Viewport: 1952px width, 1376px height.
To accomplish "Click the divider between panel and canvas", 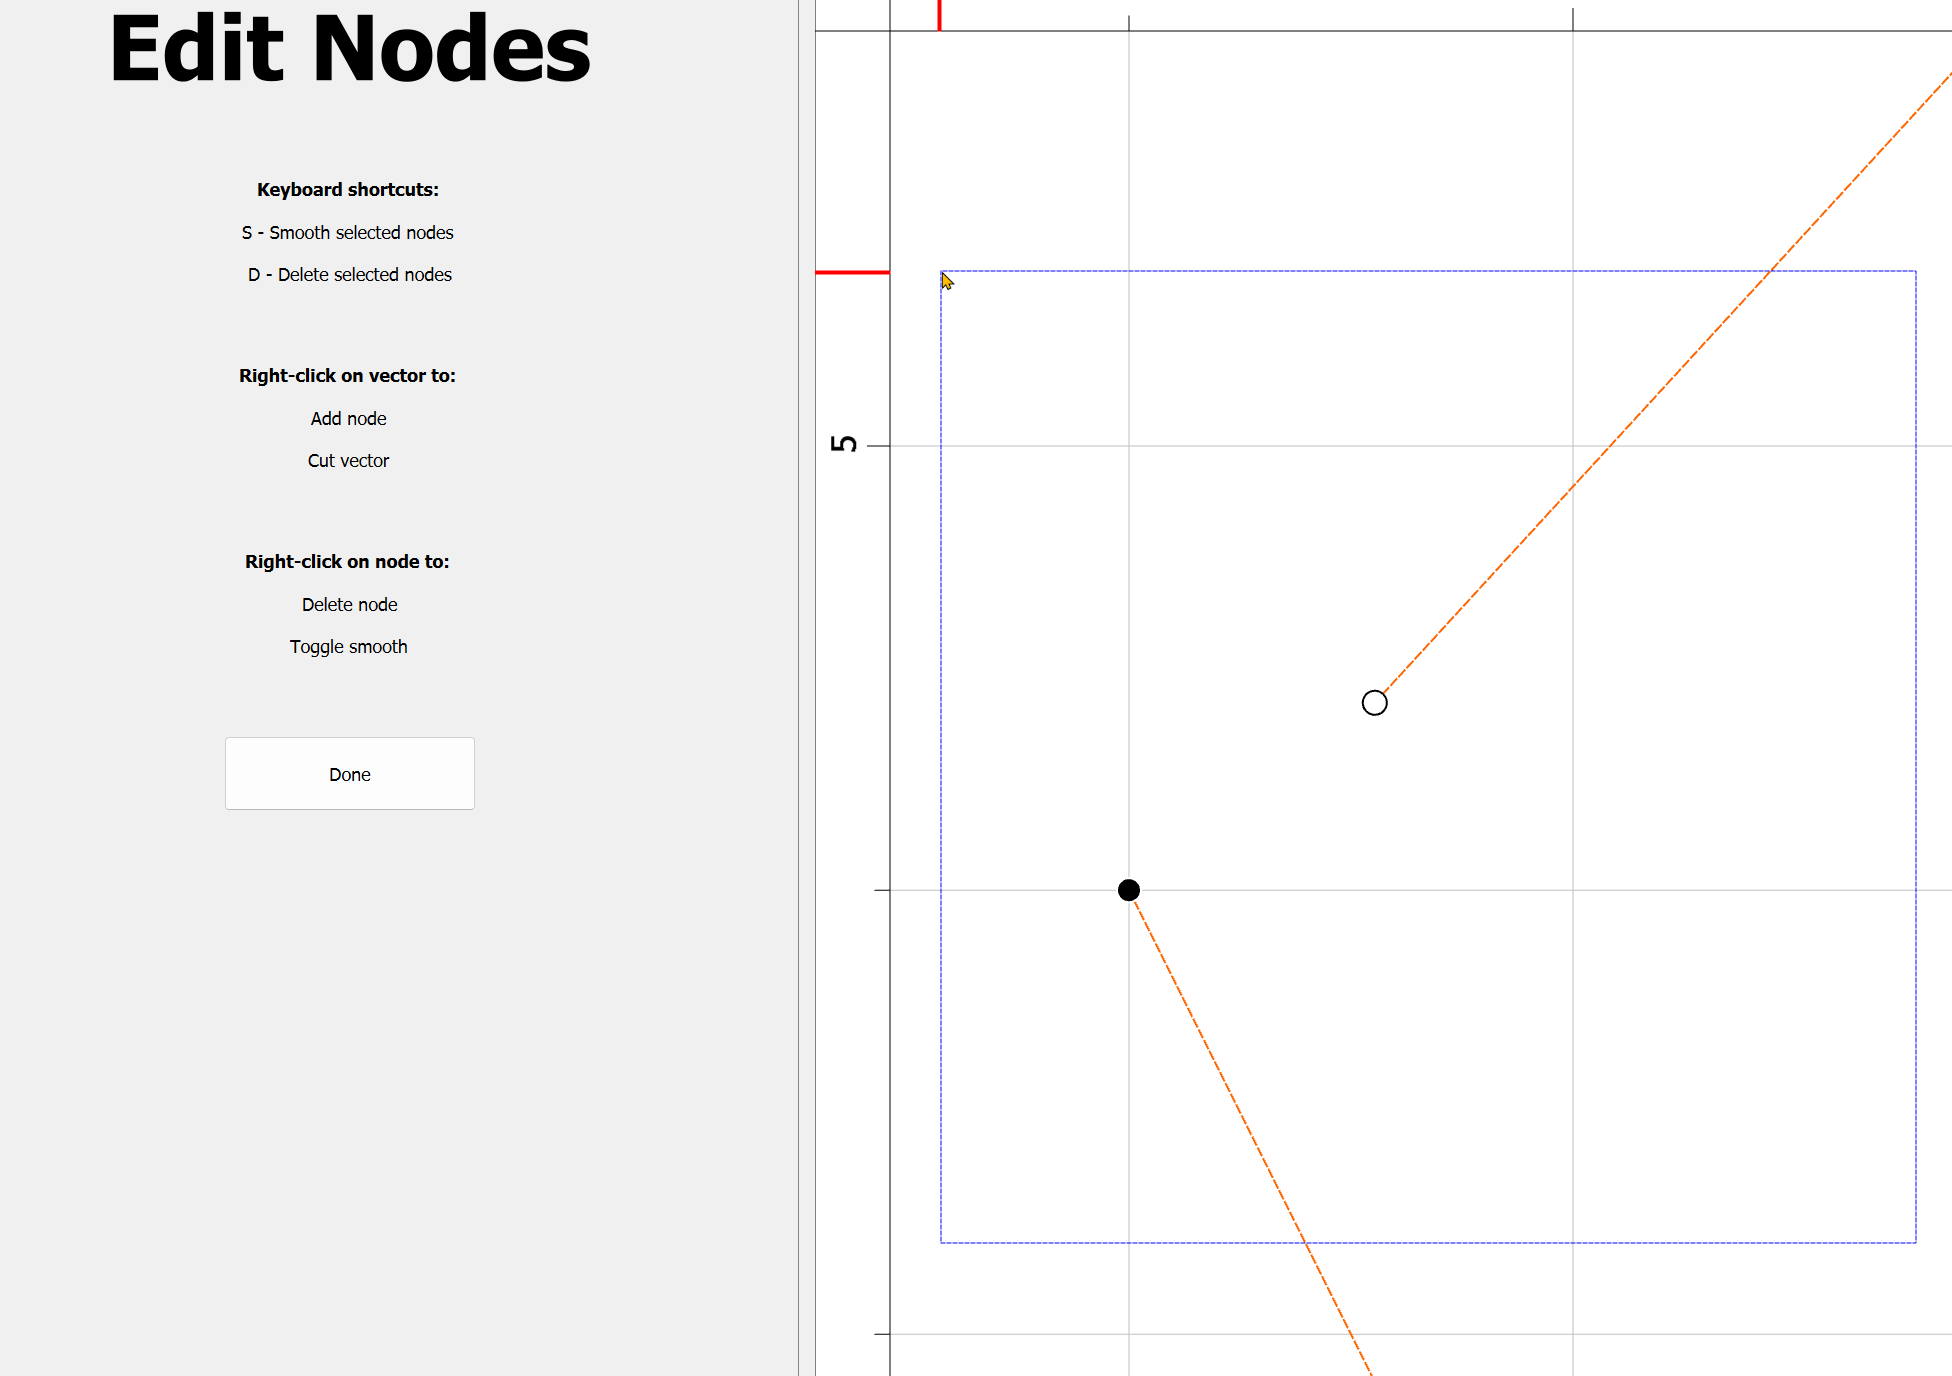I will tap(799, 688).
